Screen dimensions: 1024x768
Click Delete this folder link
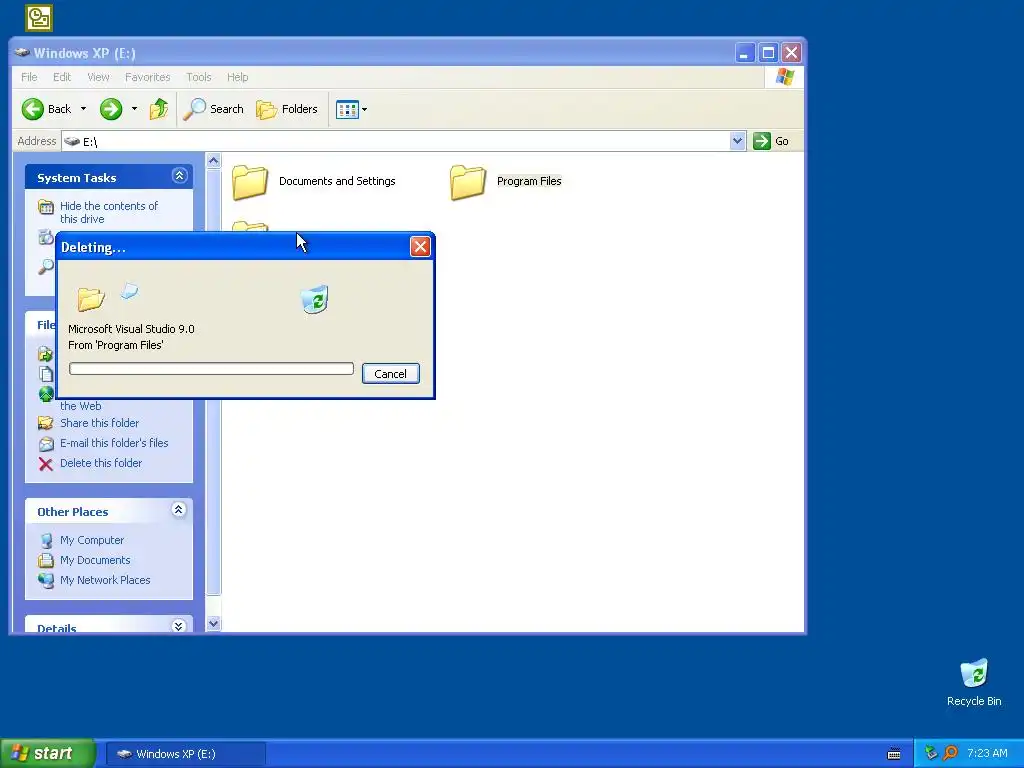101,463
